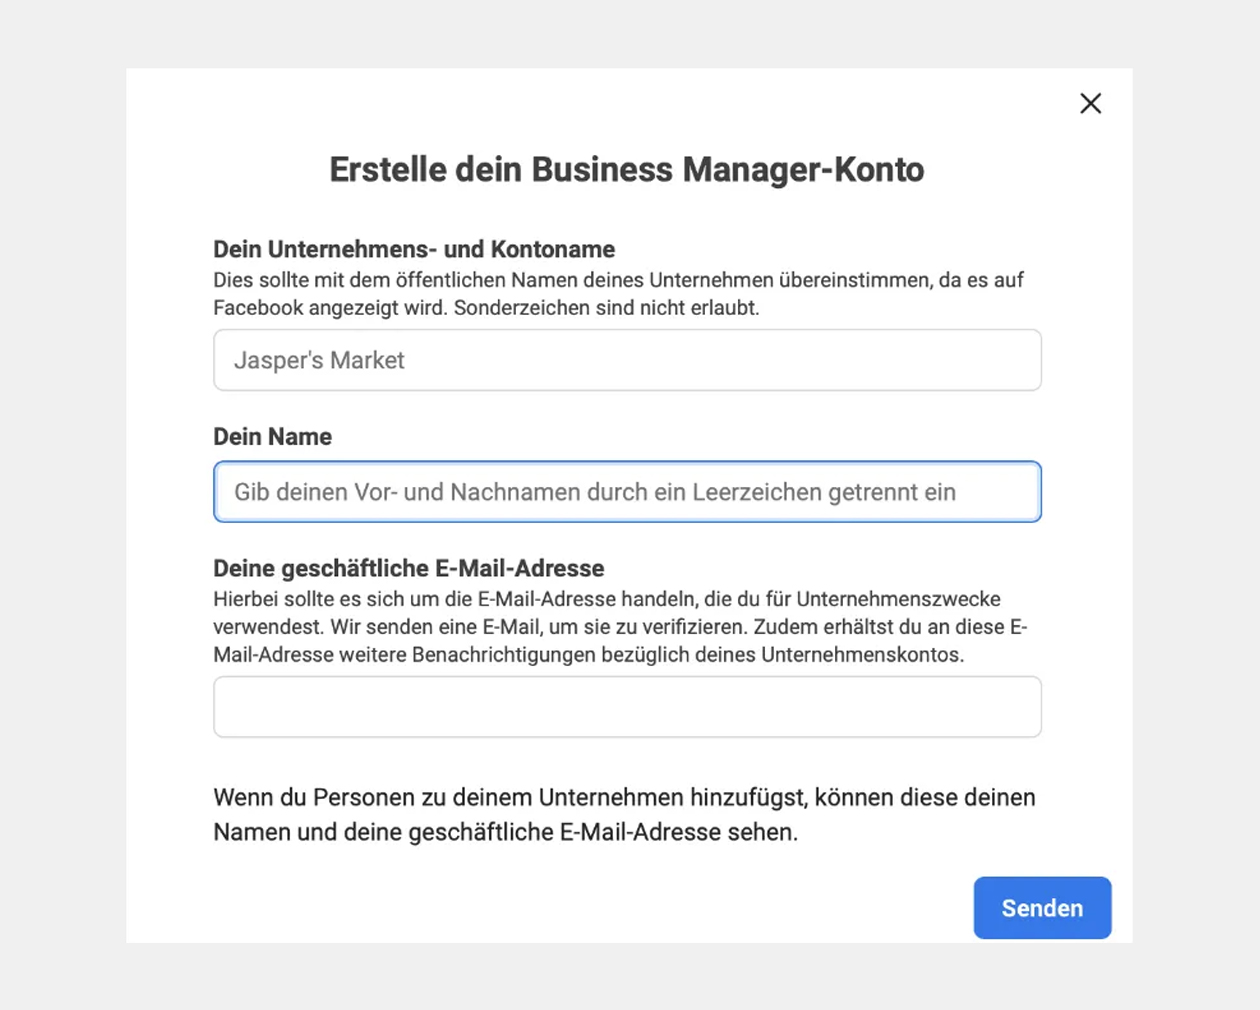Click the word 'Business' in the dialog title
The width and height of the screenshot is (1260, 1010).
(x=602, y=170)
